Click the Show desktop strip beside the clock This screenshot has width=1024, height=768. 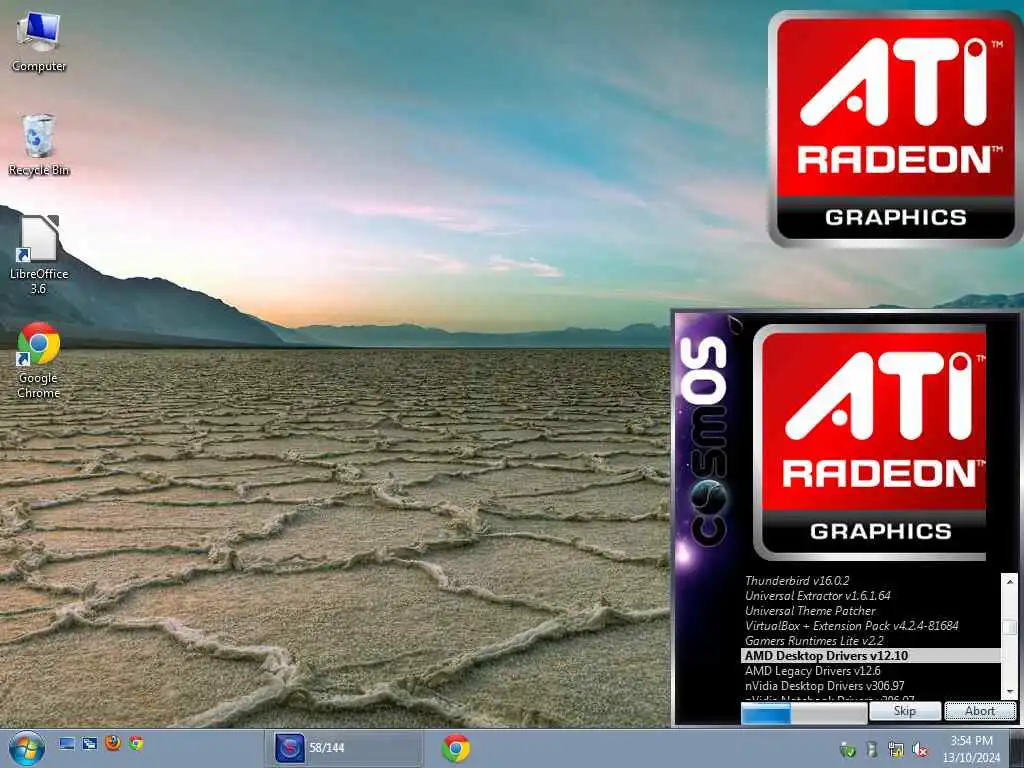(1017, 748)
